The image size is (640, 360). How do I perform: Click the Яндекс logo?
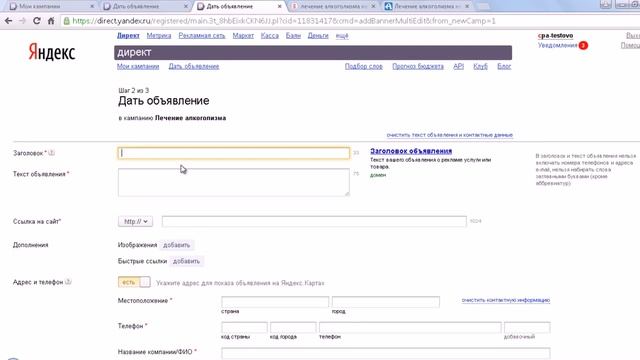(52, 53)
